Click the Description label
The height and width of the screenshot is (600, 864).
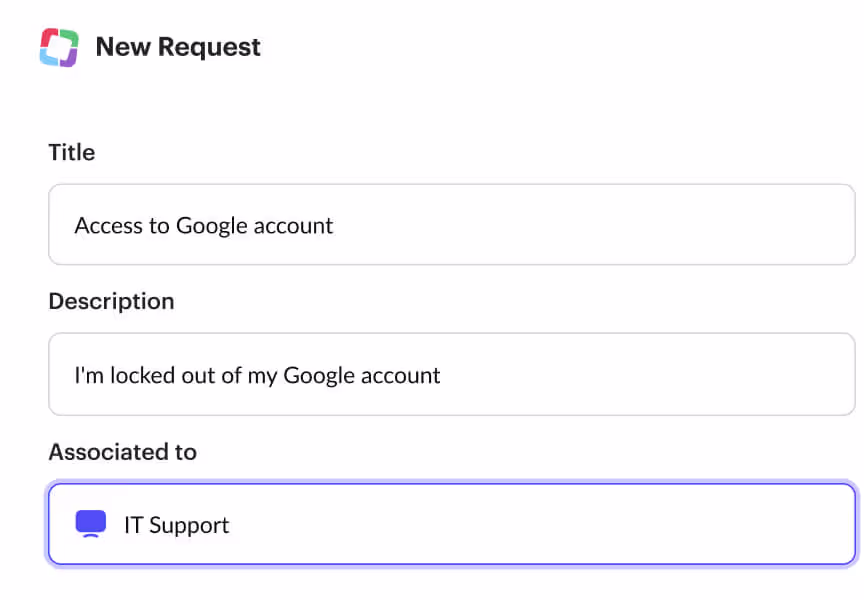coord(111,301)
